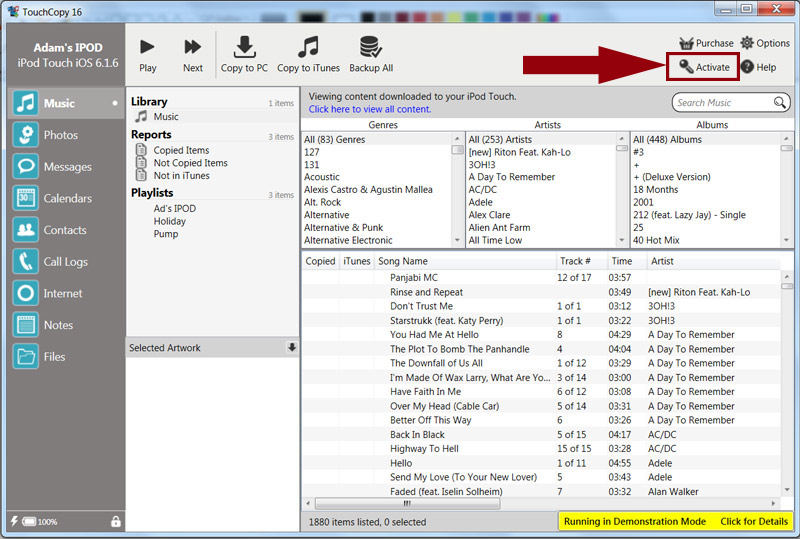
Task: Click the Backup All database icon
Action: [x=370, y=47]
